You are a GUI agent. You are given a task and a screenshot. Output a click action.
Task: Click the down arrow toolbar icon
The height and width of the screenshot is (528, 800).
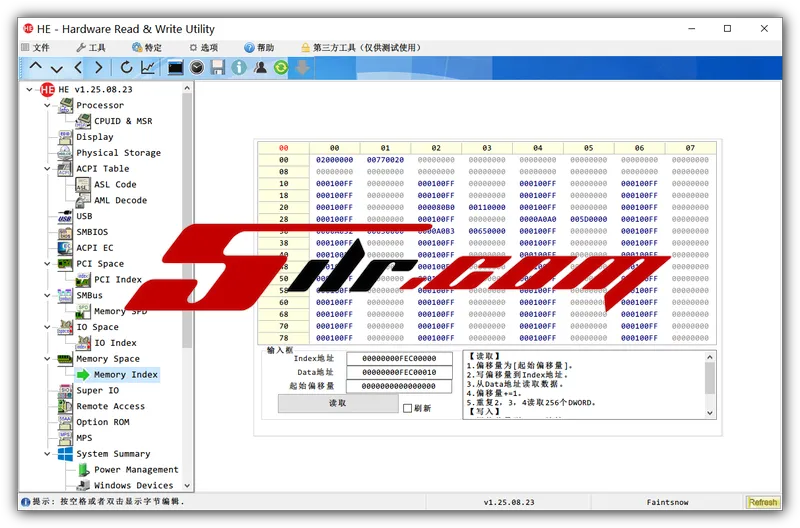pos(57,68)
